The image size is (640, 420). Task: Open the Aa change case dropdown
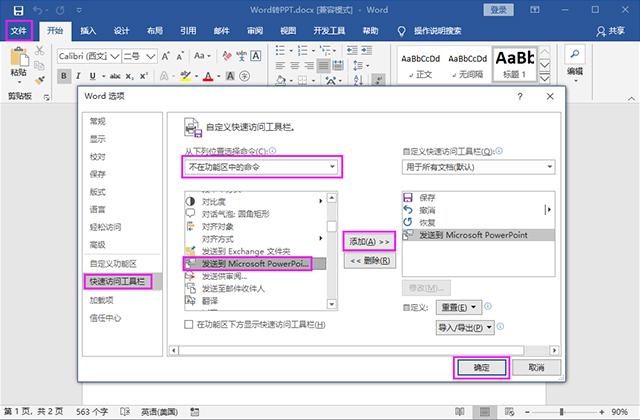click(202, 56)
